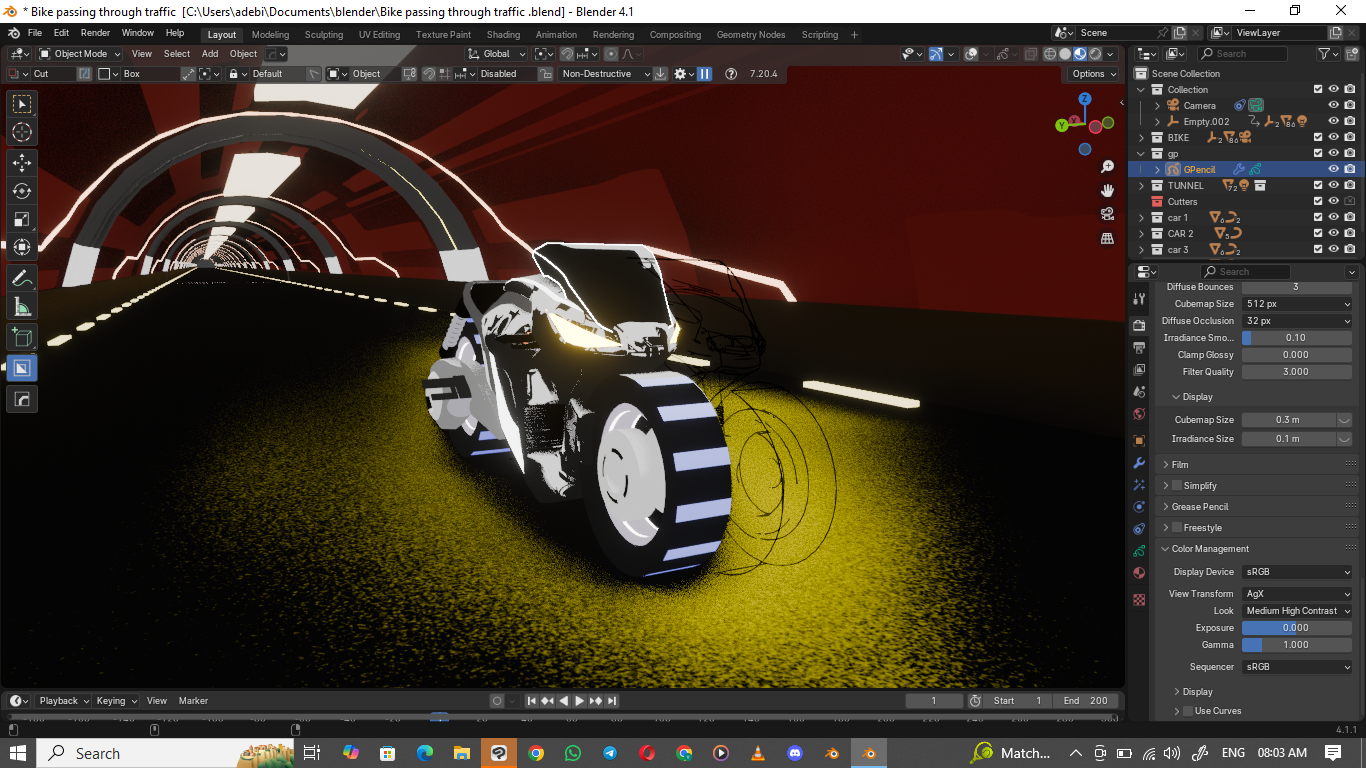
Task: Adjust the Gamma slider
Action: coord(1297,645)
